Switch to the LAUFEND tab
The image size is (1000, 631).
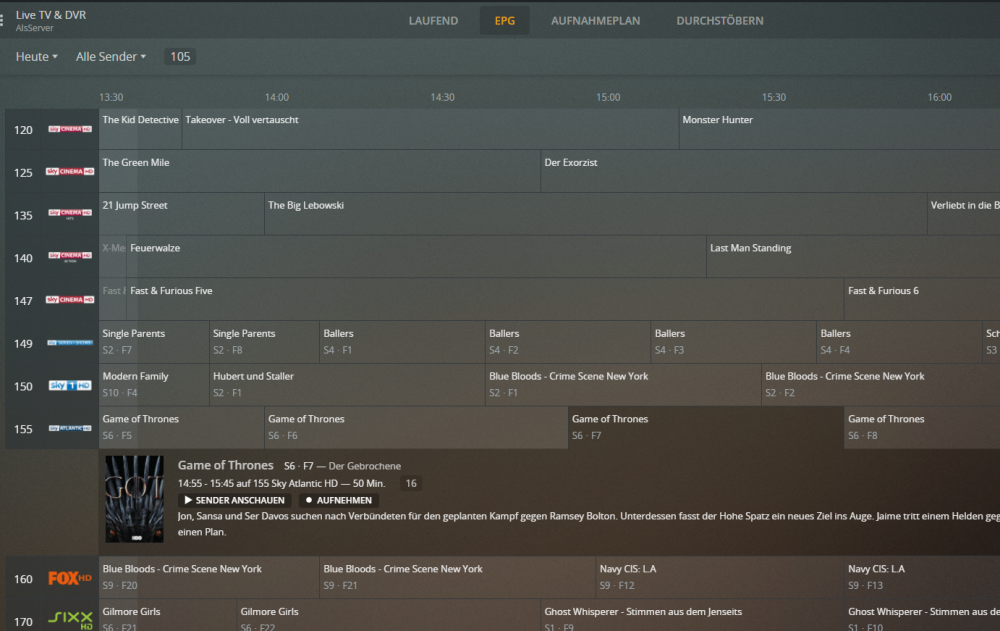[x=433, y=20]
